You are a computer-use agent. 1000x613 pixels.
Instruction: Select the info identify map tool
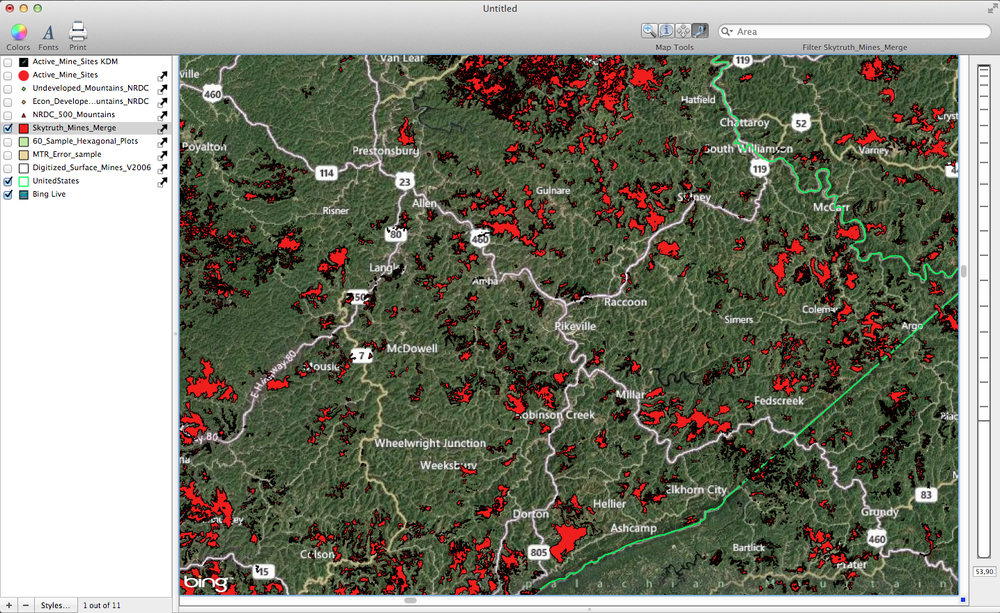click(x=666, y=31)
